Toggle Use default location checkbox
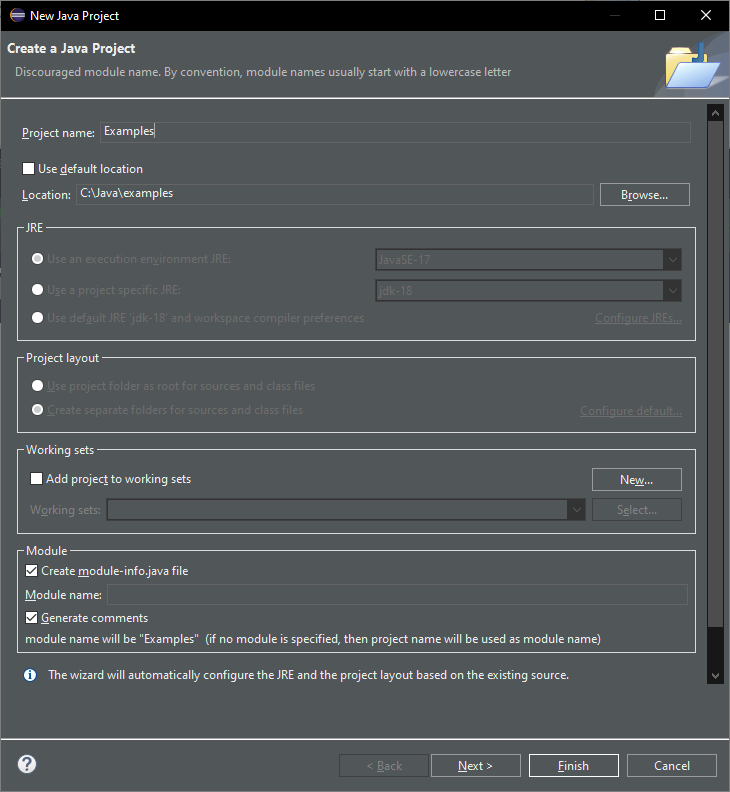Viewport: 730px width, 792px height. pos(29,169)
